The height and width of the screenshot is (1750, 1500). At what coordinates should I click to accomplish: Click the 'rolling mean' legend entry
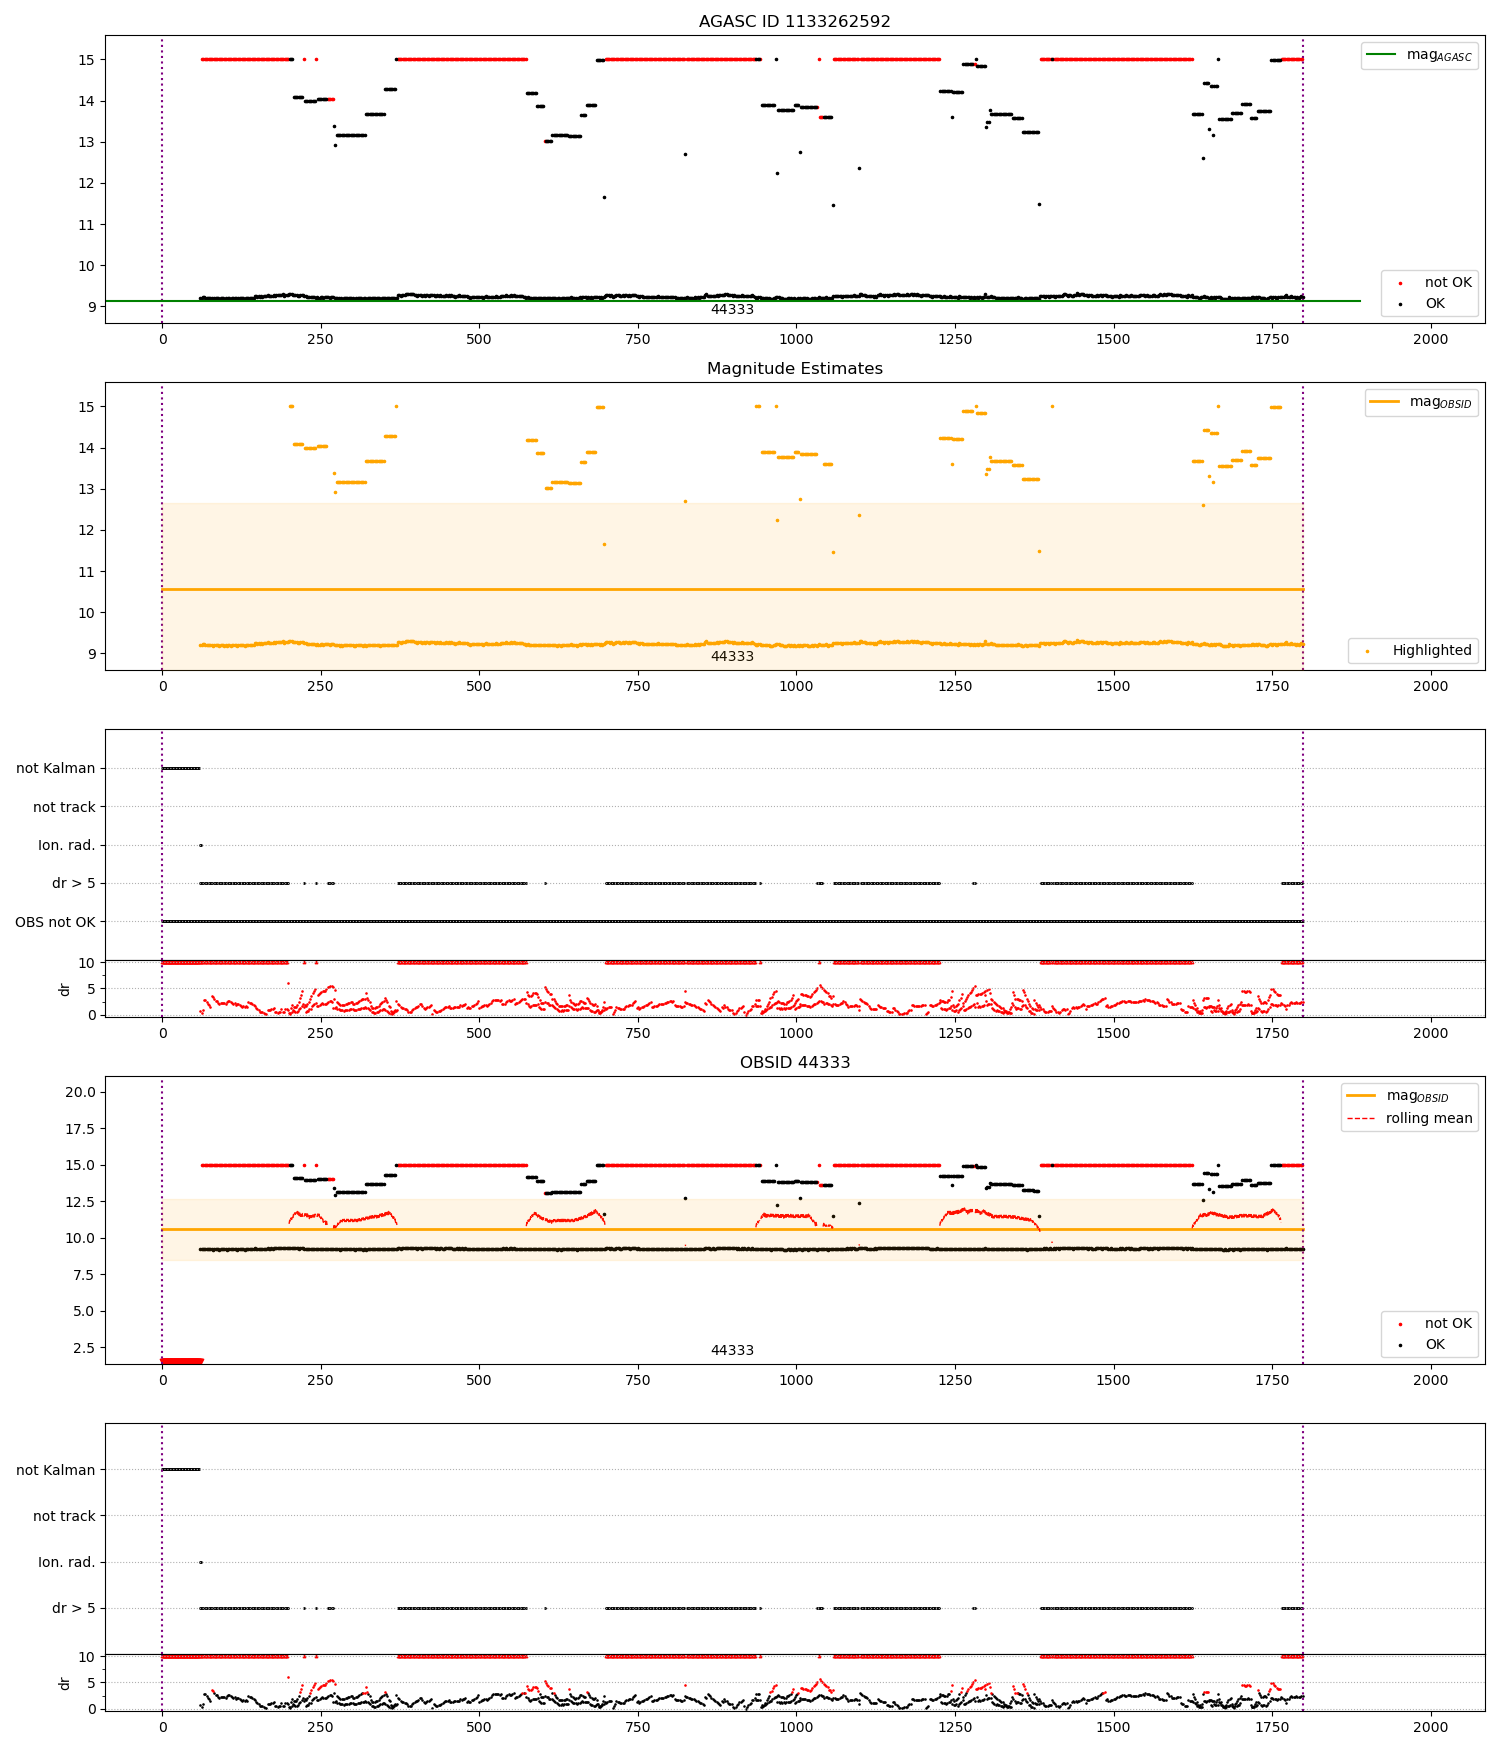click(x=1410, y=1118)
